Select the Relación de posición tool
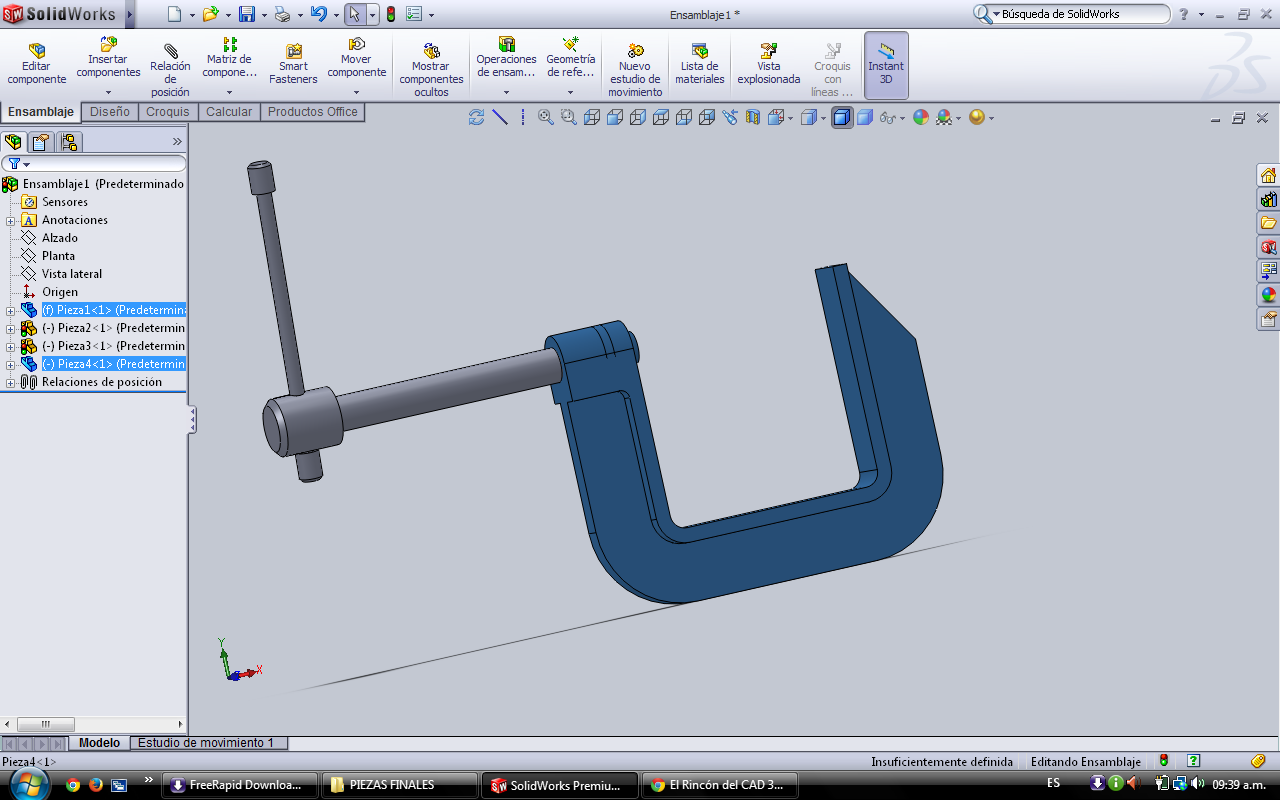 170,70
